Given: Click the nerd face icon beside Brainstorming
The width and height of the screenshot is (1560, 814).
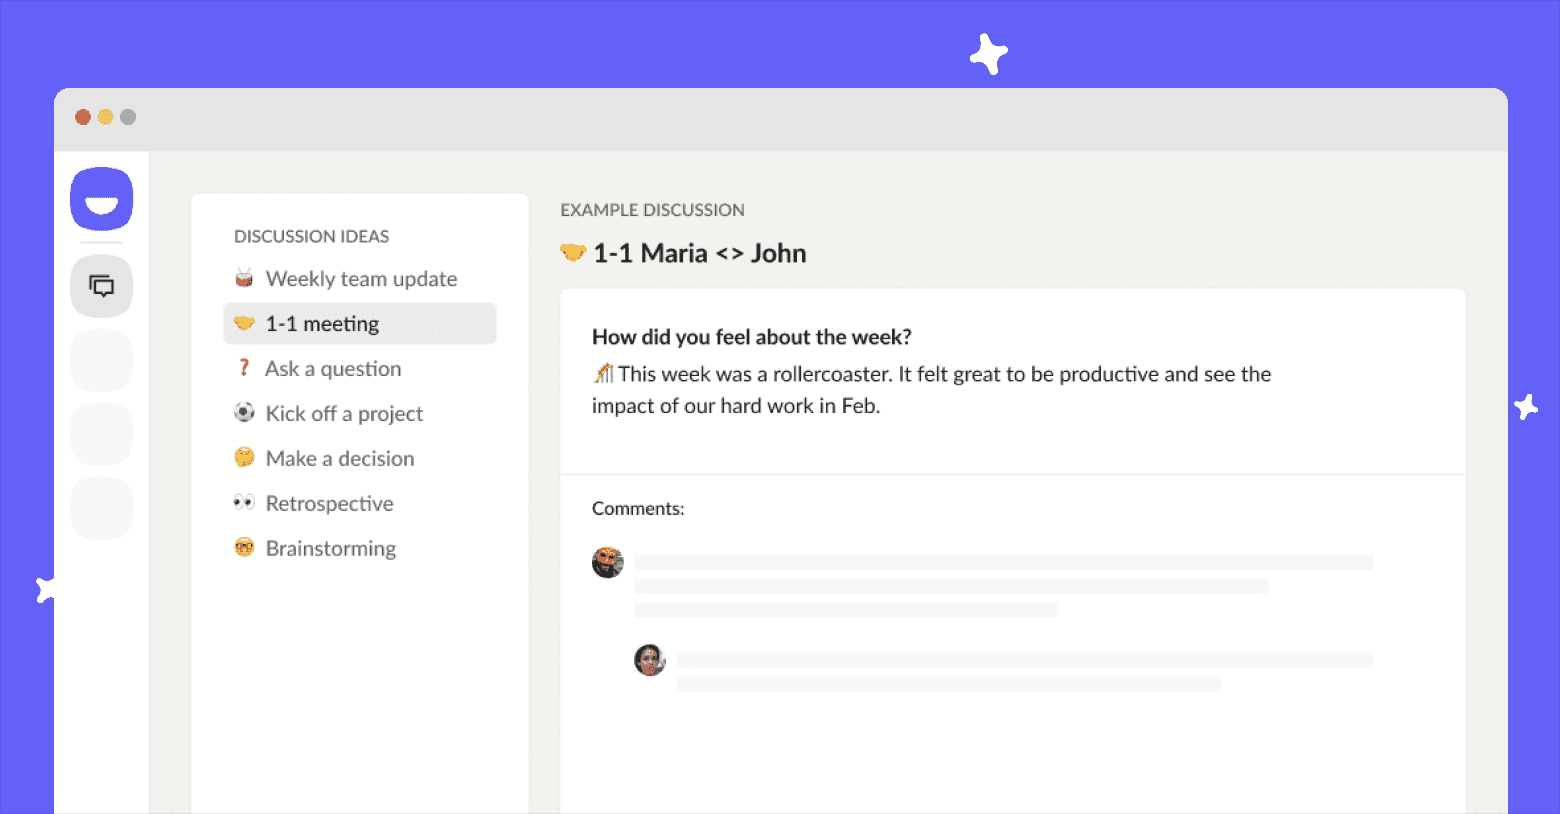Looking at the screenshot, I should pyautogui.click(x=244, y=547).
